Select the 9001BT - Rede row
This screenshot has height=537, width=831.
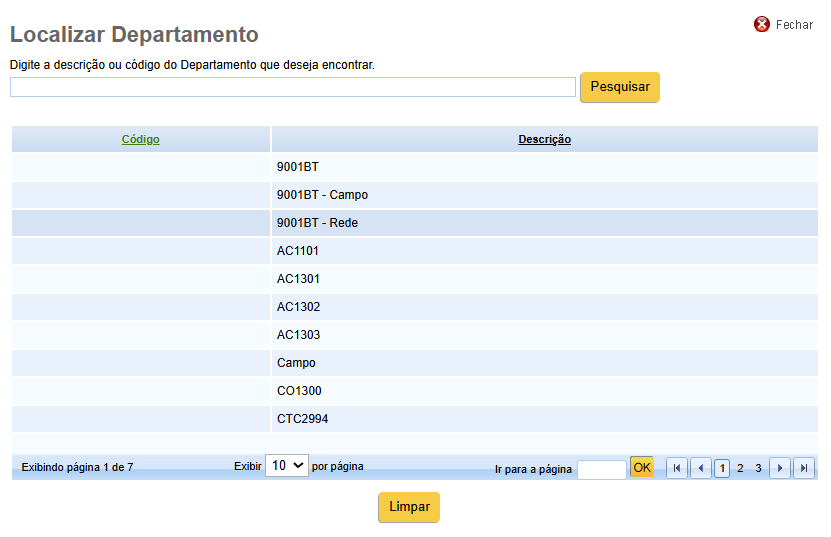click(x=414, y=223)
